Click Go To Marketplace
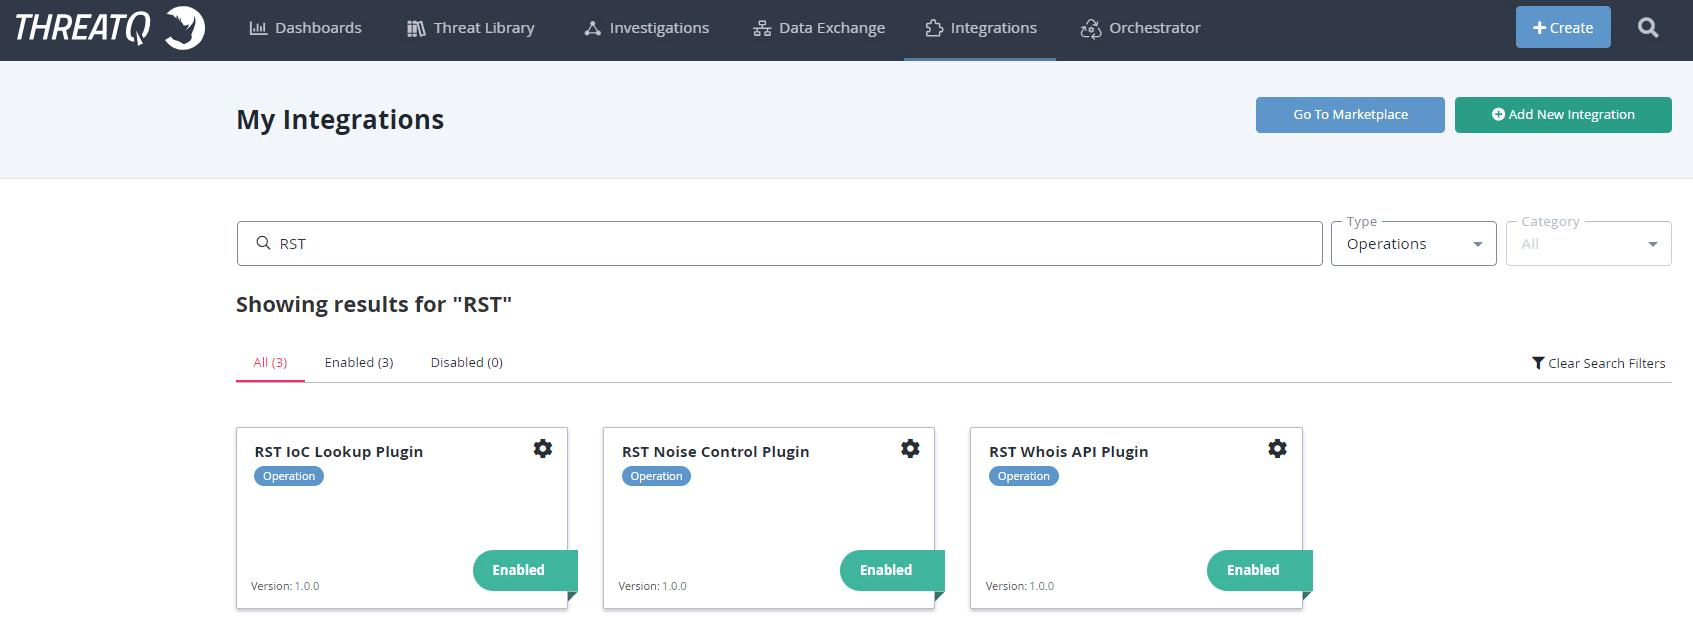Image resolution: width=1693 pixels, height=642 pixels. pos(1350,115)
